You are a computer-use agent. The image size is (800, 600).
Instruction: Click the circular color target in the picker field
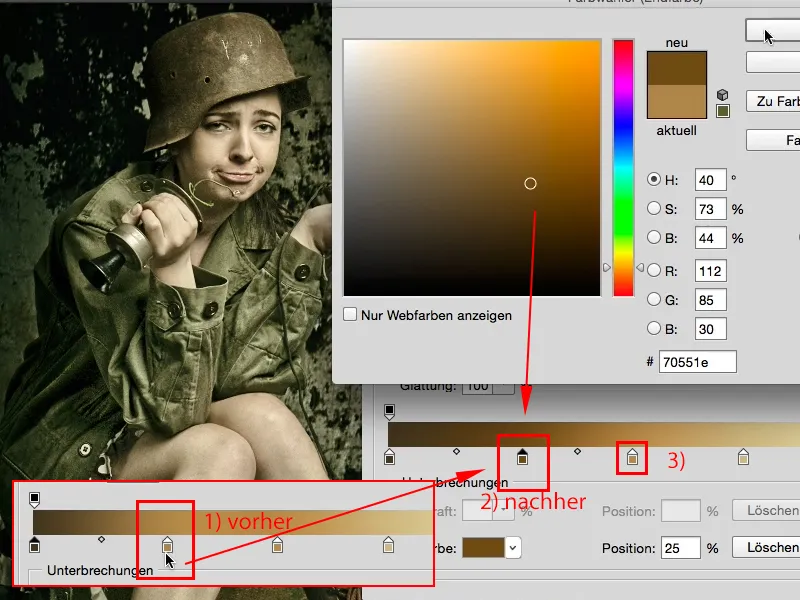530,184
